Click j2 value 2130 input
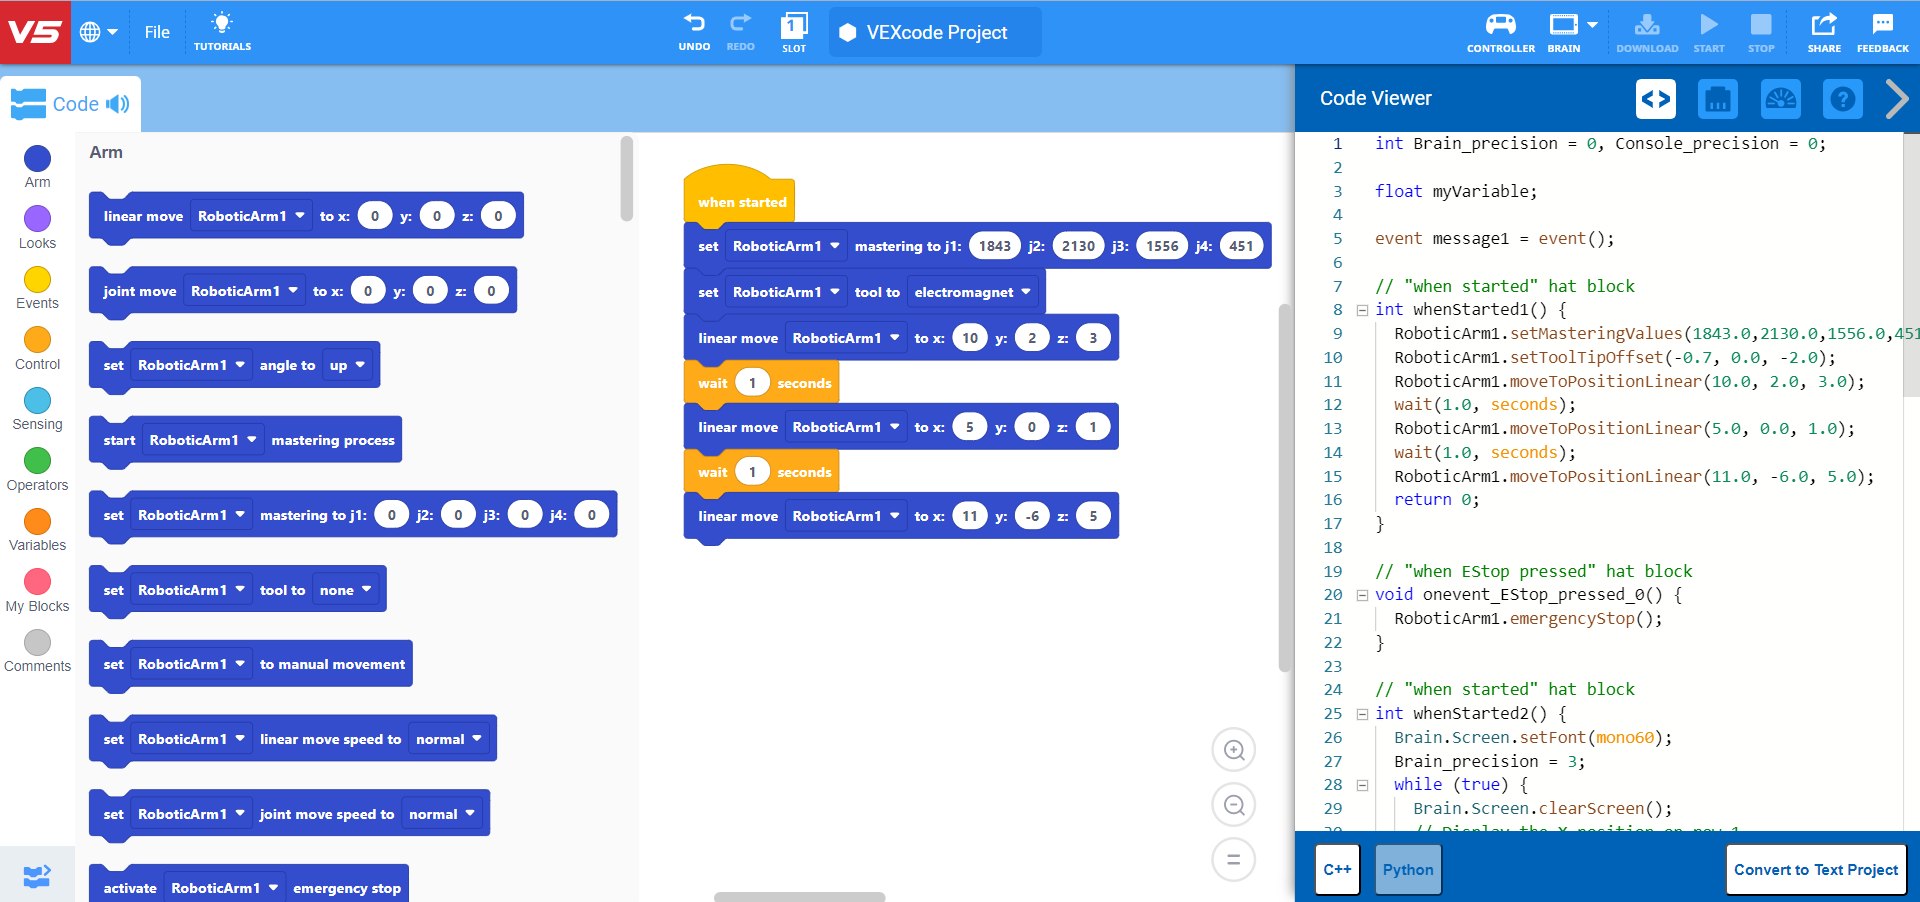 click(1078, 246)
